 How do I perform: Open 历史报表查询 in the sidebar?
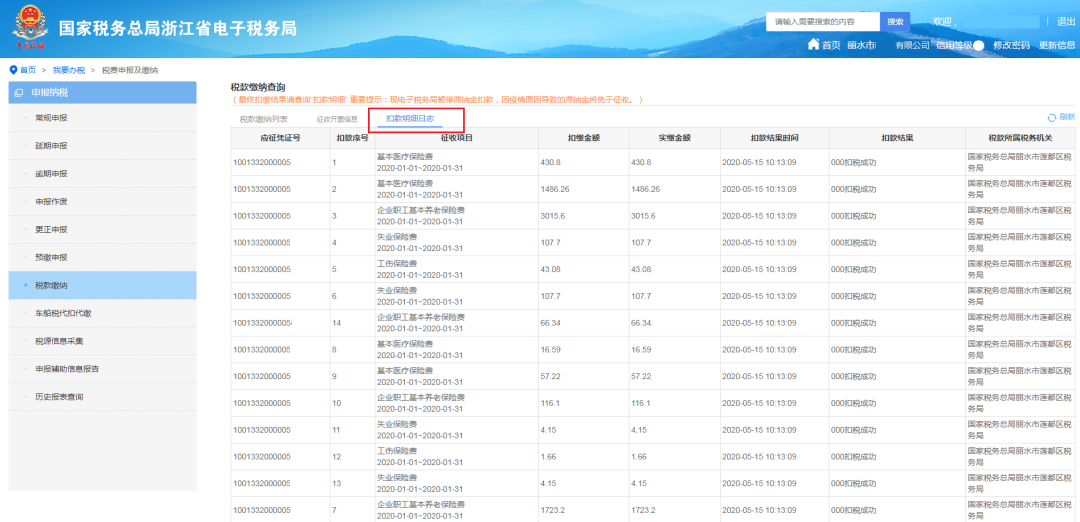click(x=103, y=397)
